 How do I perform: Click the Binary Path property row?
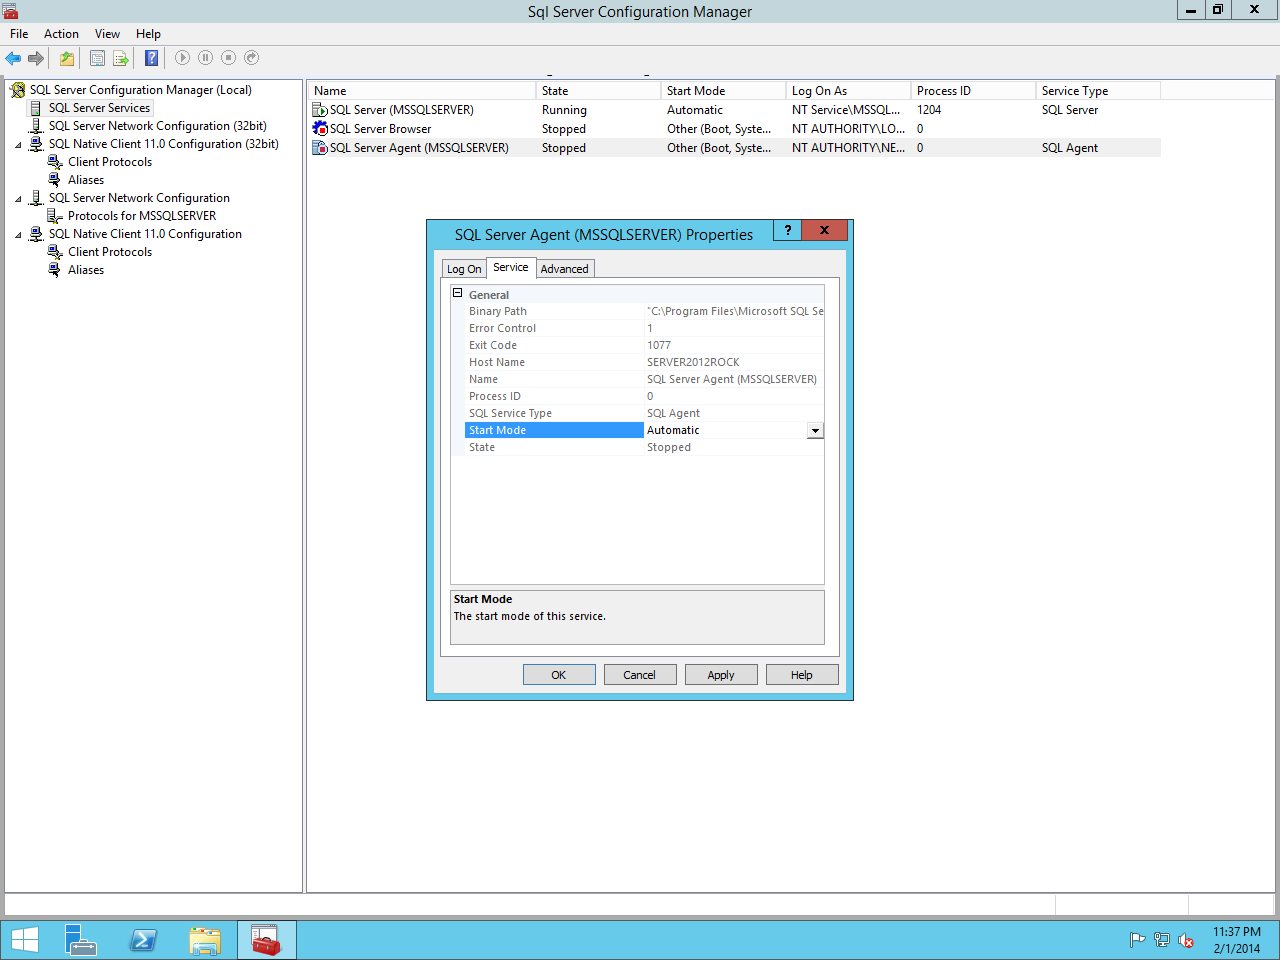tap(644, 311)
